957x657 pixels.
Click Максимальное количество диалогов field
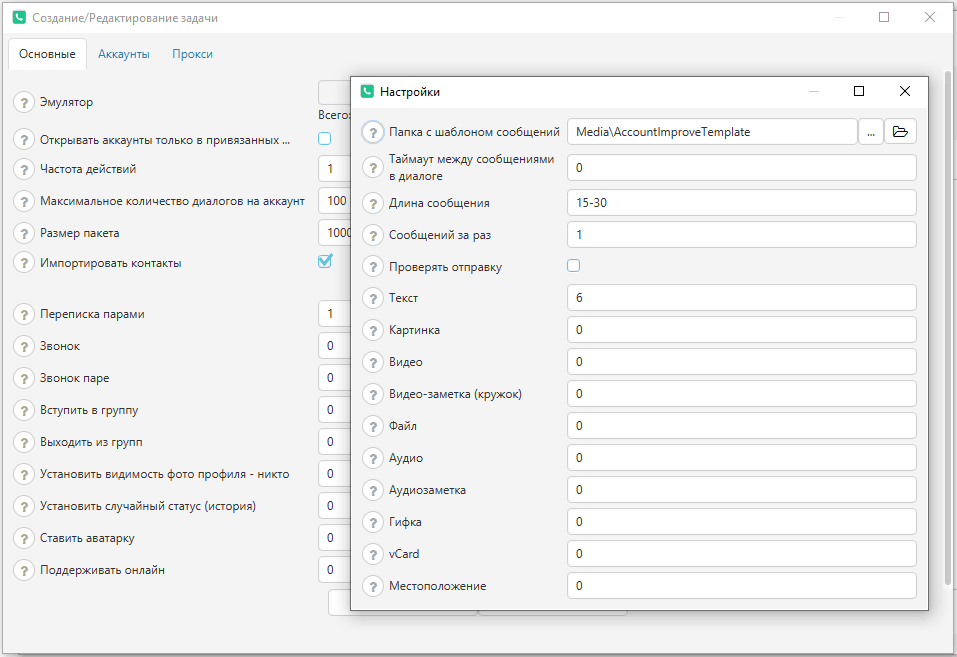tap(334, 200)
